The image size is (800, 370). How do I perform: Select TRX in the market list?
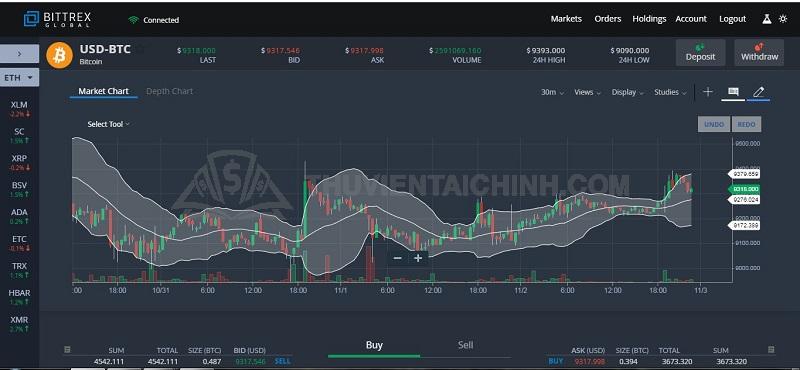pyautogui.click(x=19, y=270)
